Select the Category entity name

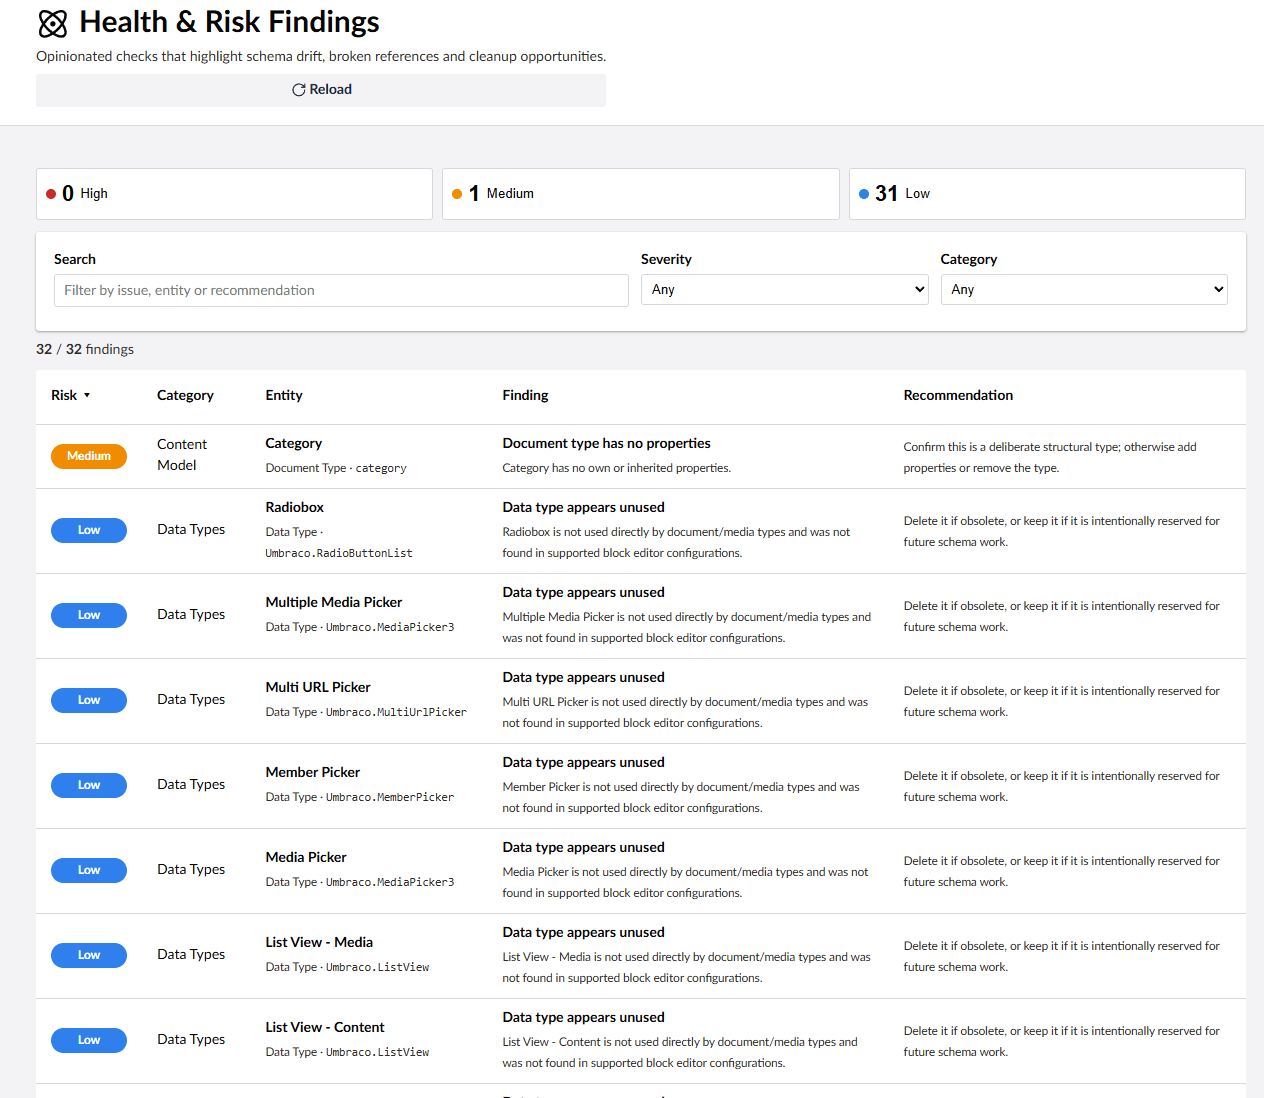point(294,444)
